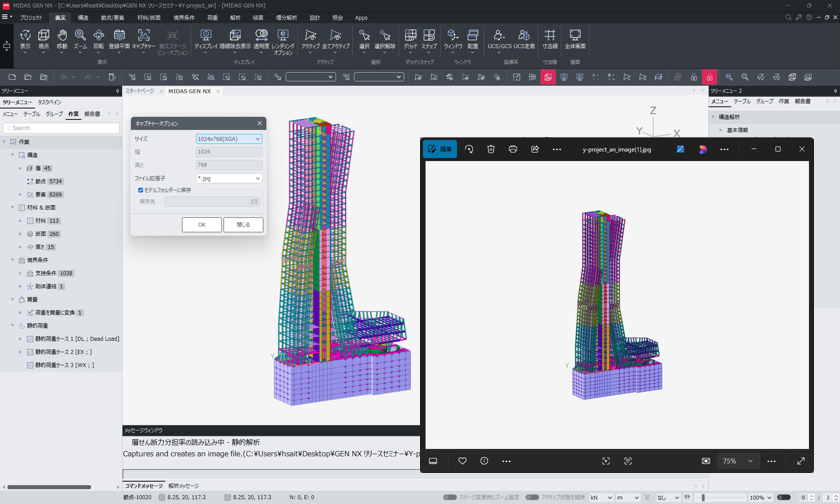The width and height of the screenshot is (840, 504).
Task: Toggle アクティブ状態を維持 switch
Action: [532, 497]
